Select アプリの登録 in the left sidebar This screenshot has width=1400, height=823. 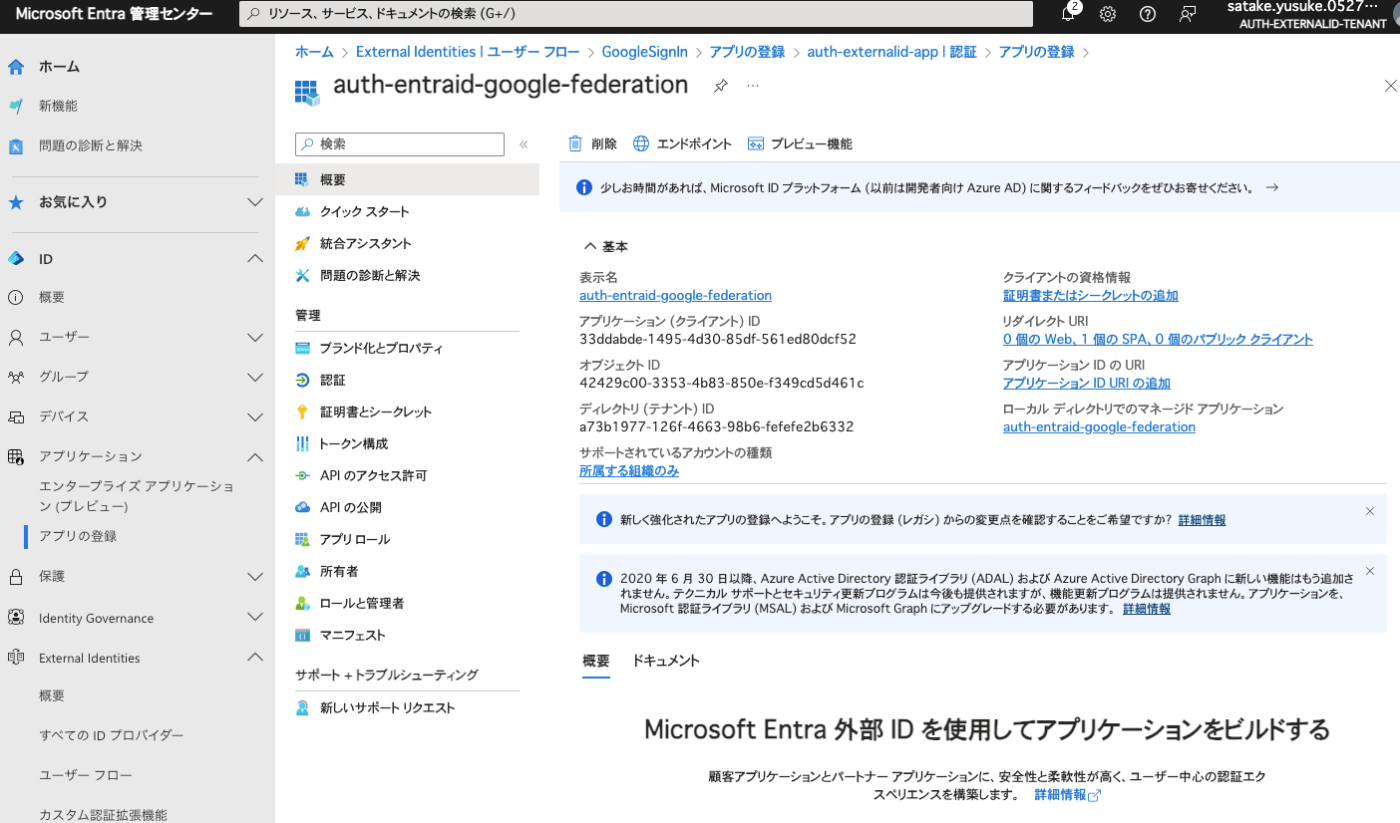[x=78, y=536]
